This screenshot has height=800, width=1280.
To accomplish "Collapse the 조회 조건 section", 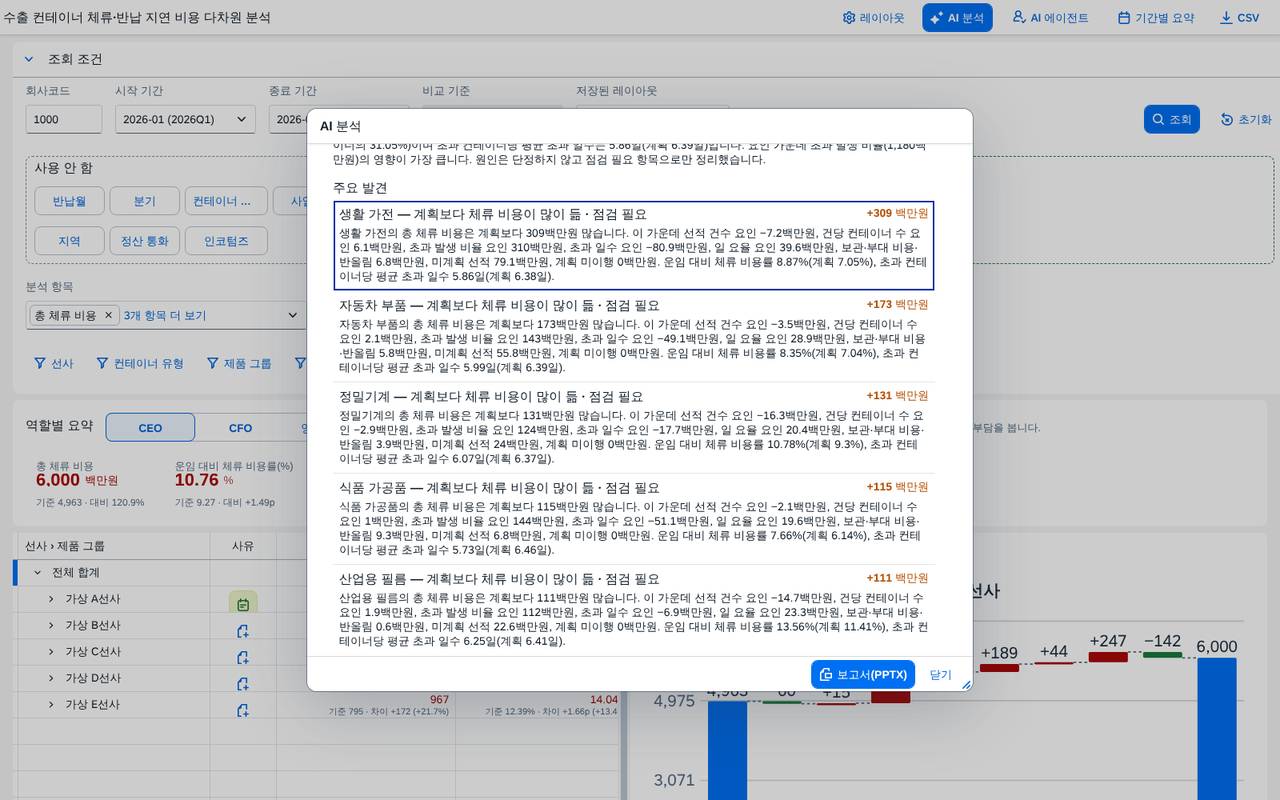I will [x=29, y=59].
